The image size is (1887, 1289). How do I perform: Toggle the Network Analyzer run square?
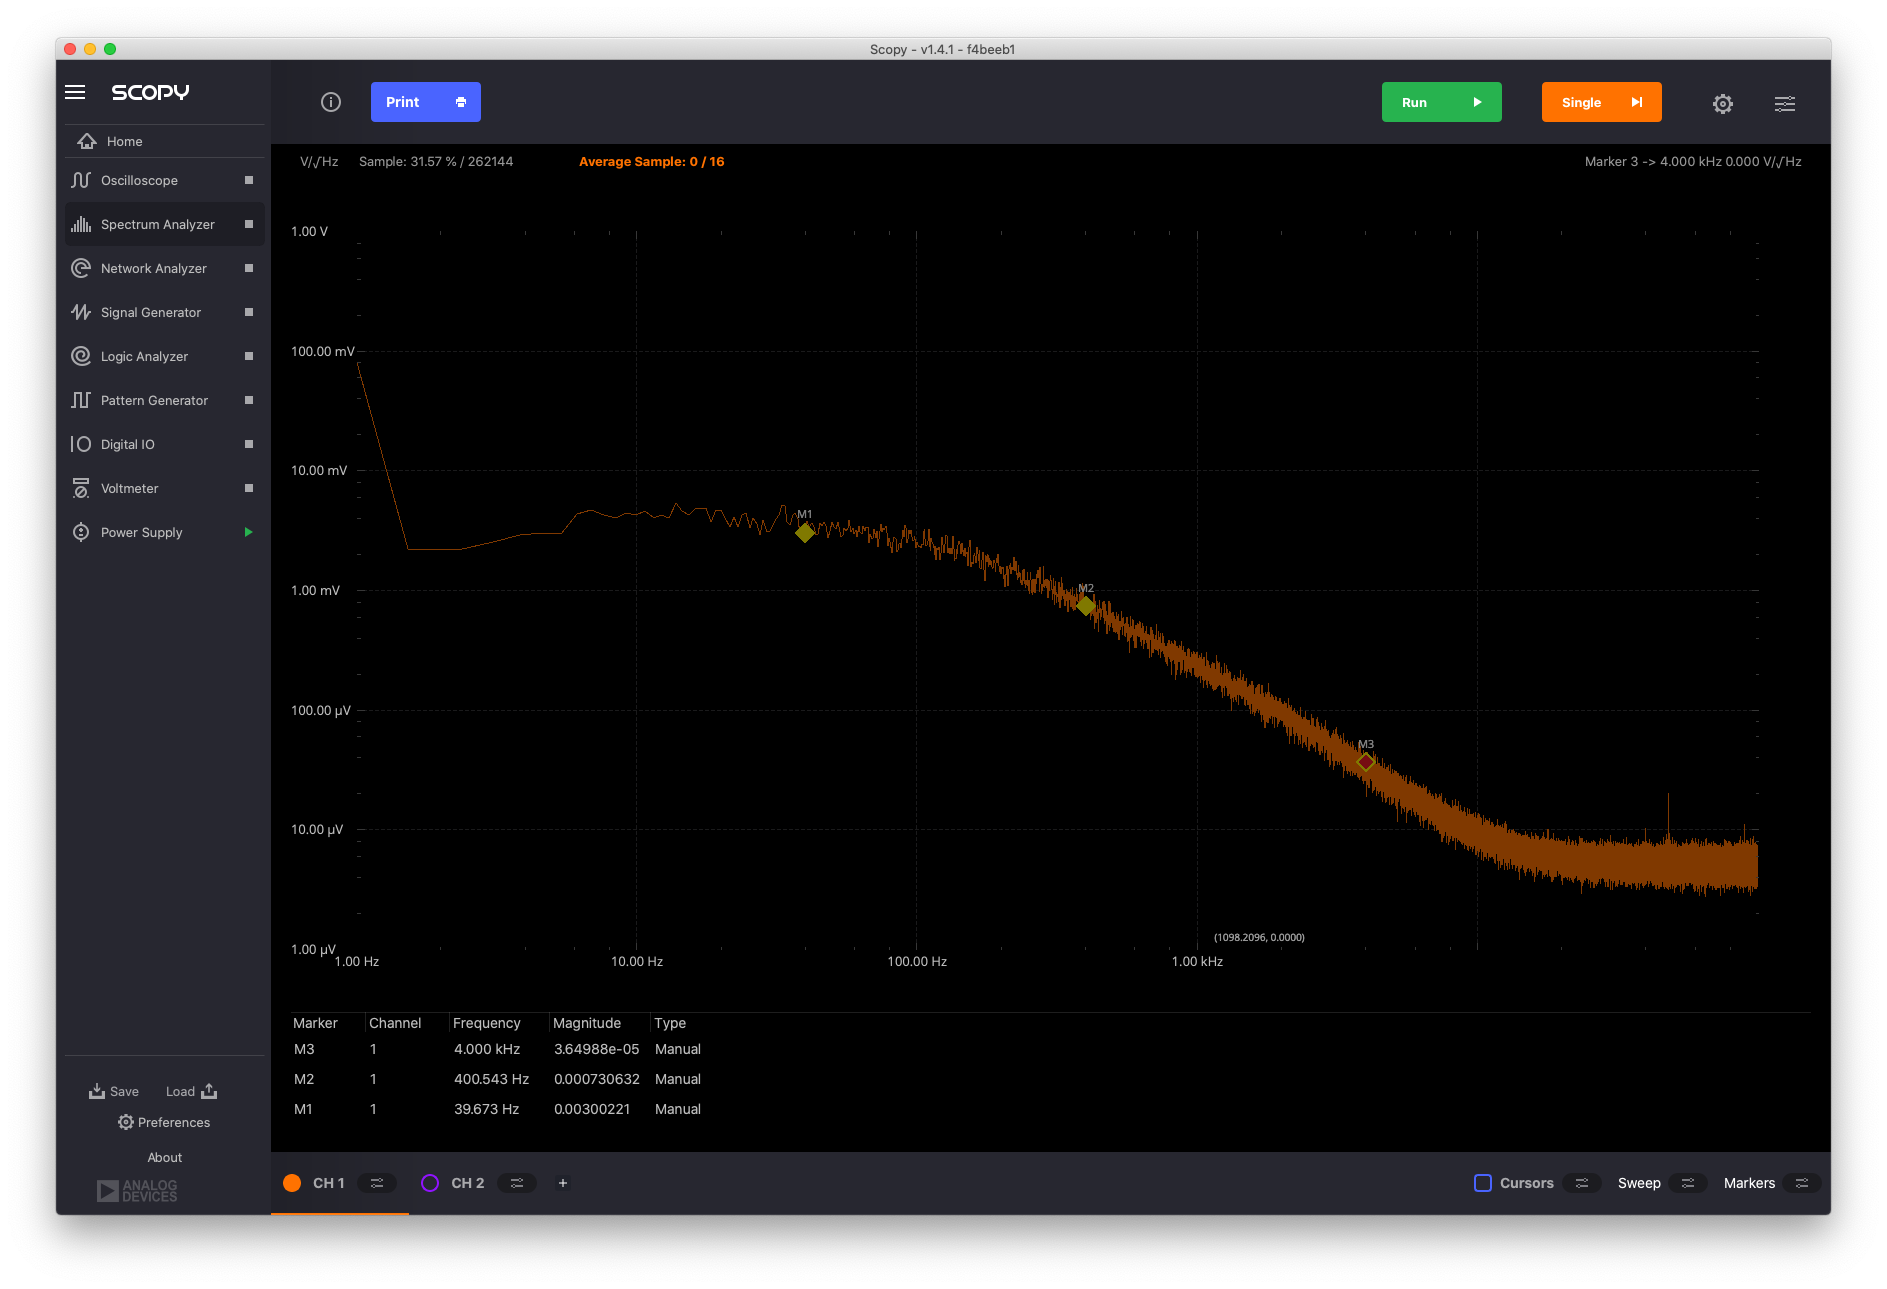pos(249,268)
